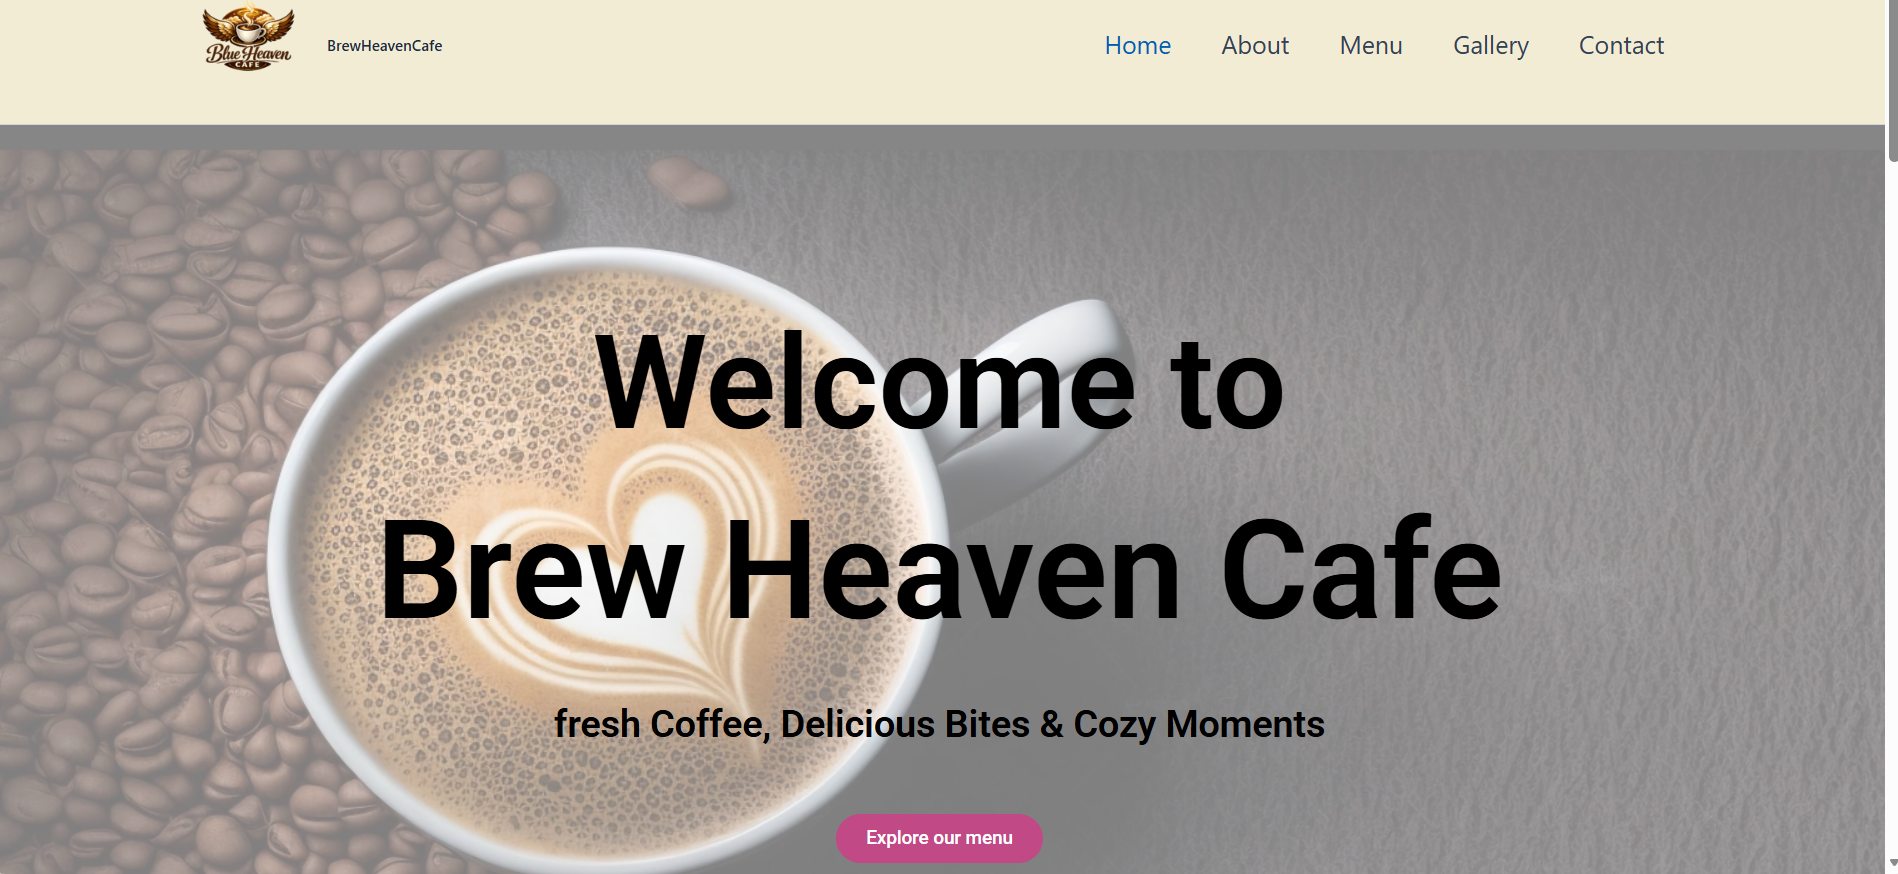The image size is (1898, 874).
Task: Click the scrollbar down arrow
Action: pos(1892,863)
